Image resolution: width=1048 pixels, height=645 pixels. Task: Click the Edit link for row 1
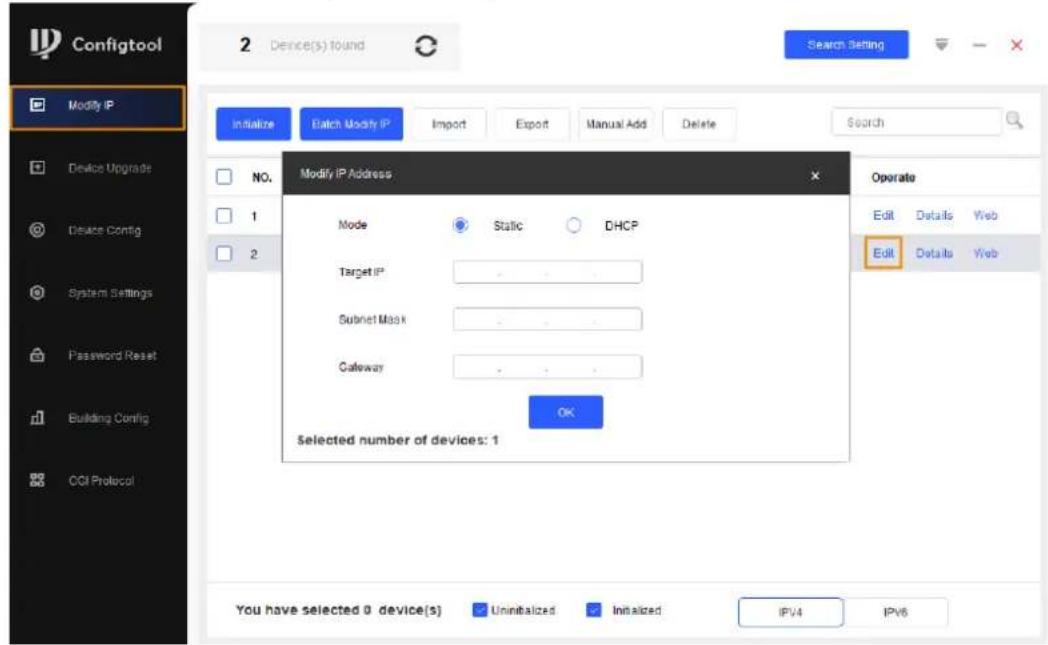883,215
